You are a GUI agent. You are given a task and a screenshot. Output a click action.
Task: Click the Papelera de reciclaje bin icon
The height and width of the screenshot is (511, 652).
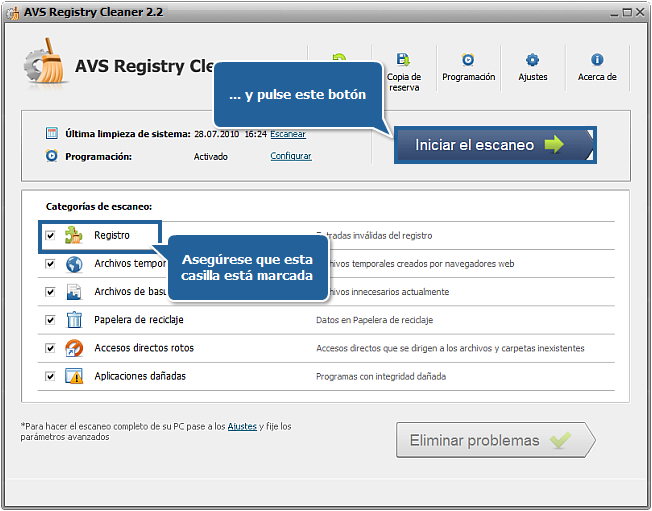(74, 320)
